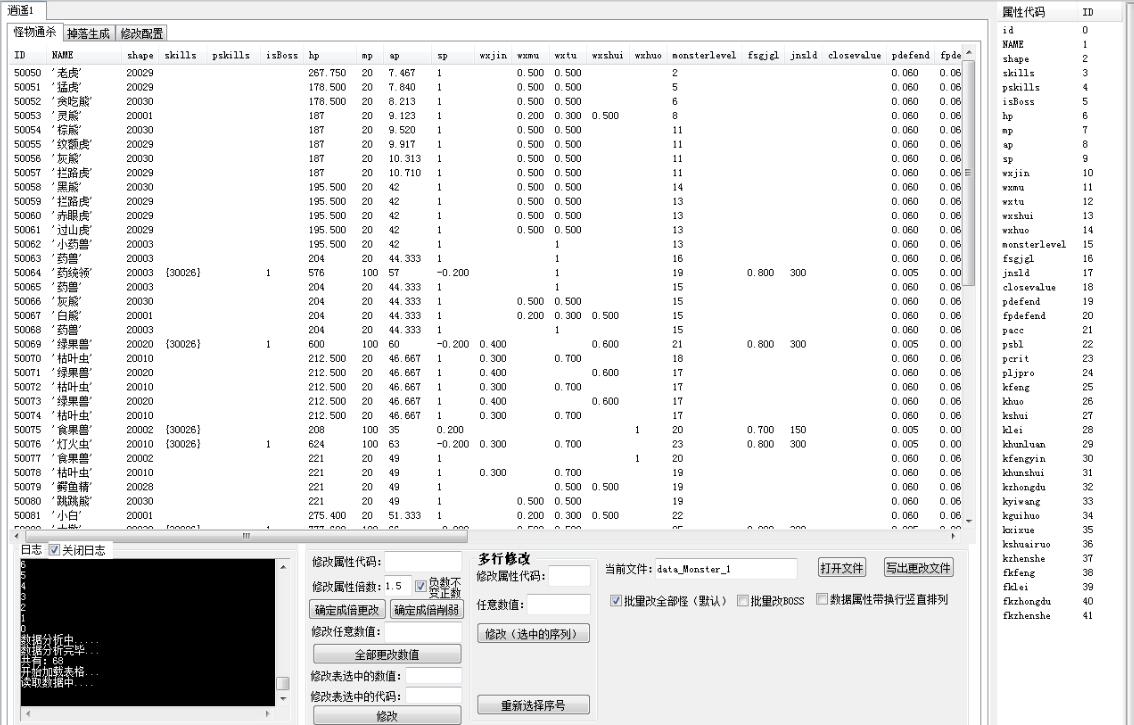
Task: Sort the table by the hp column header
Action: [x=314, y=56]
